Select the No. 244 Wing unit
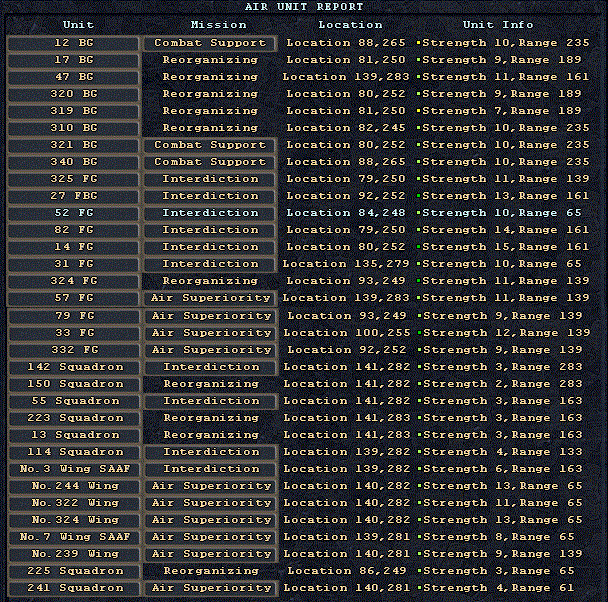The height and width of the screenshot is (602, 608). click(x=74, y=487)
